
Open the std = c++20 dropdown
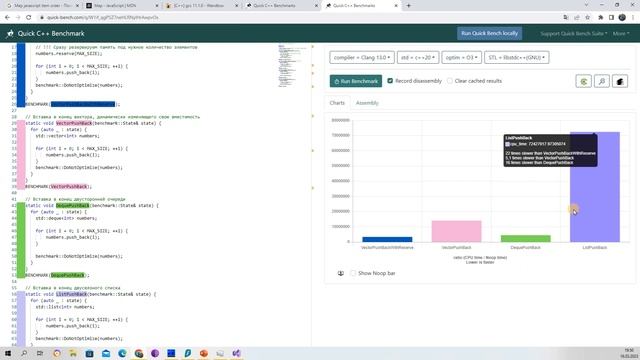(x=418, y=58)
